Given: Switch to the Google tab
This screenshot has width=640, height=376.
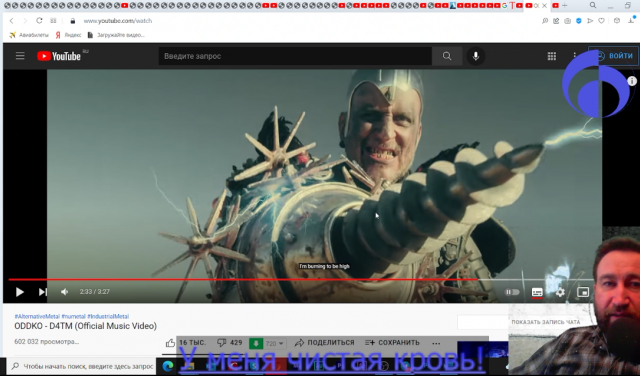Looking at the screenshot, I should point(504,5).
